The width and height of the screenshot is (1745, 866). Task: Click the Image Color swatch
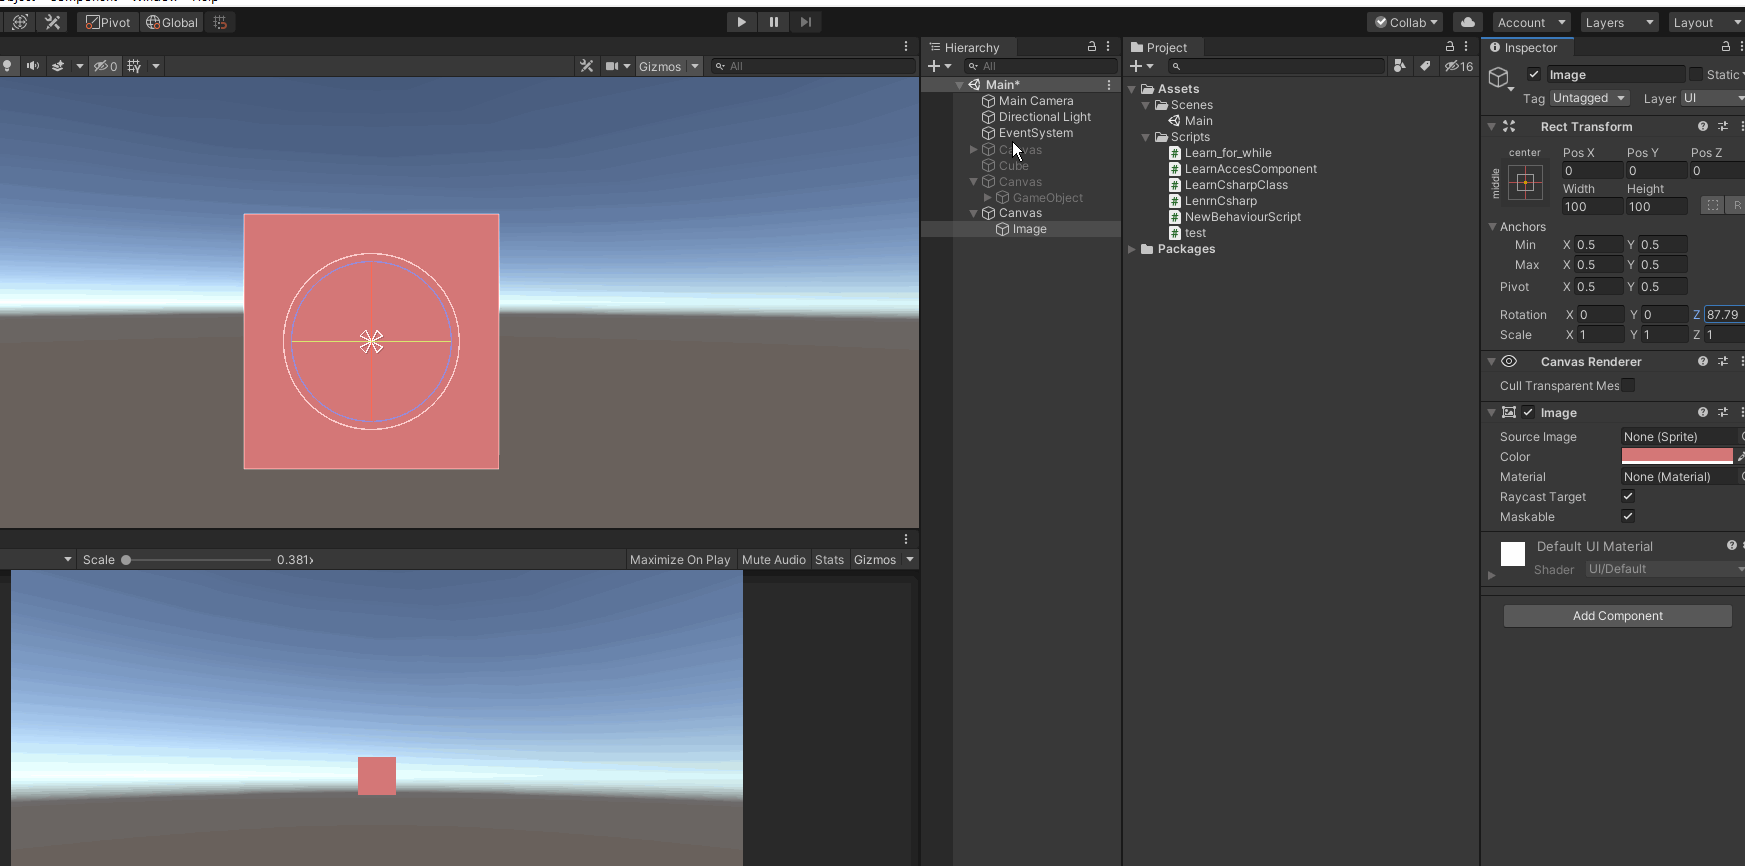click(1677, 456)
